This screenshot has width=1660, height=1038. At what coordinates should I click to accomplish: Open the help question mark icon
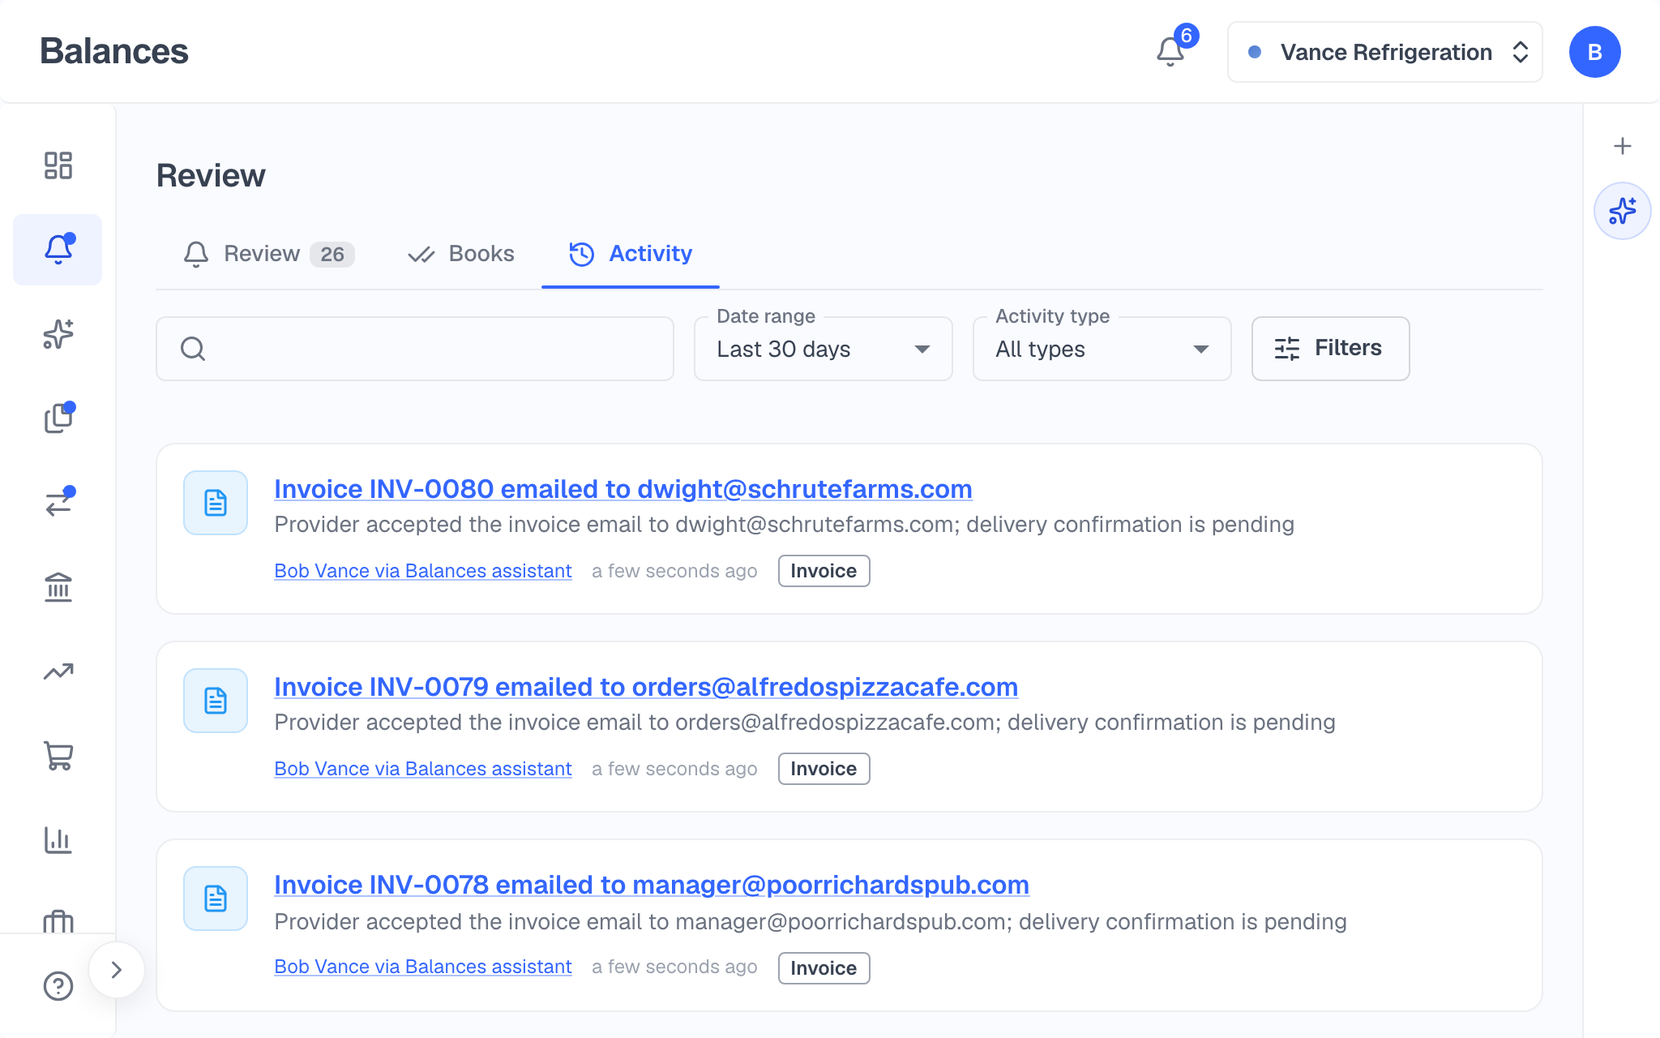coord(58,986)
